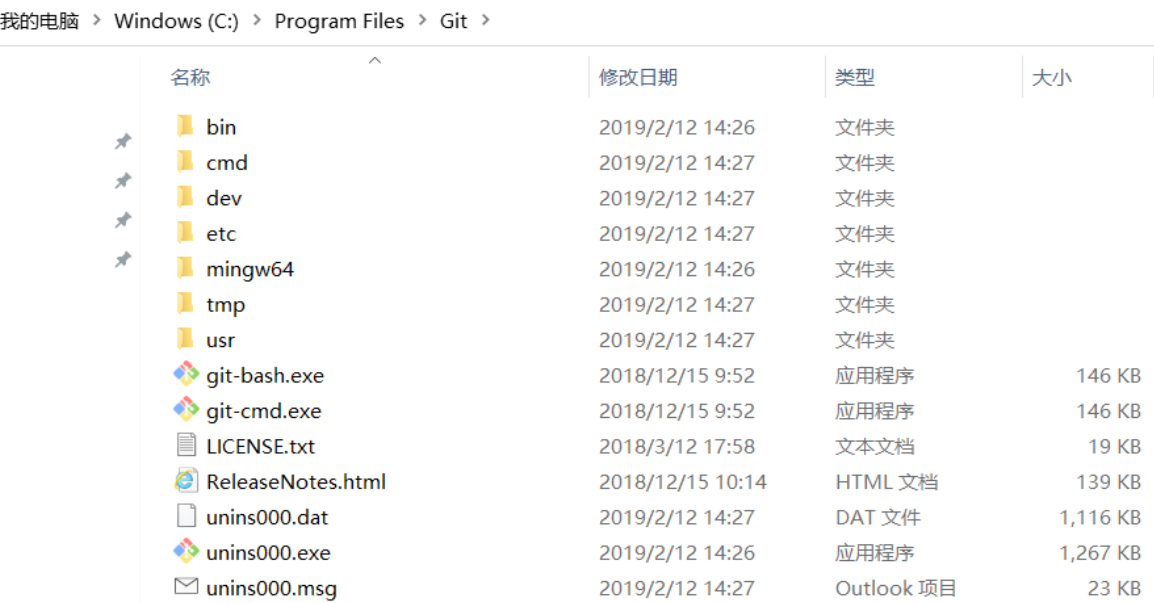
Task: Click the 1,116 KB size cell
Action: click(1100, 517)
